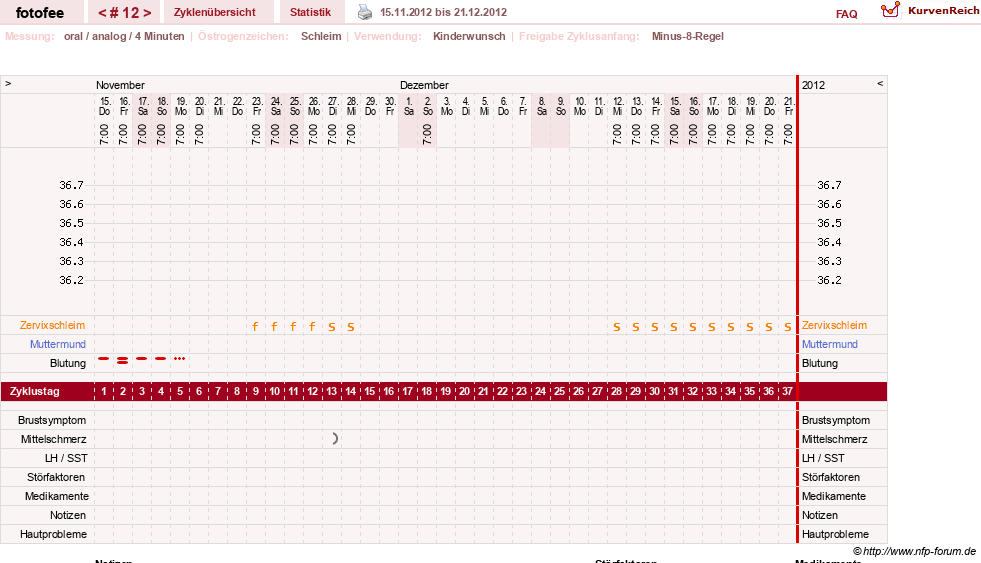Select the '9. So' date column header
Screen dimensions: 981x563
point(561,106)
